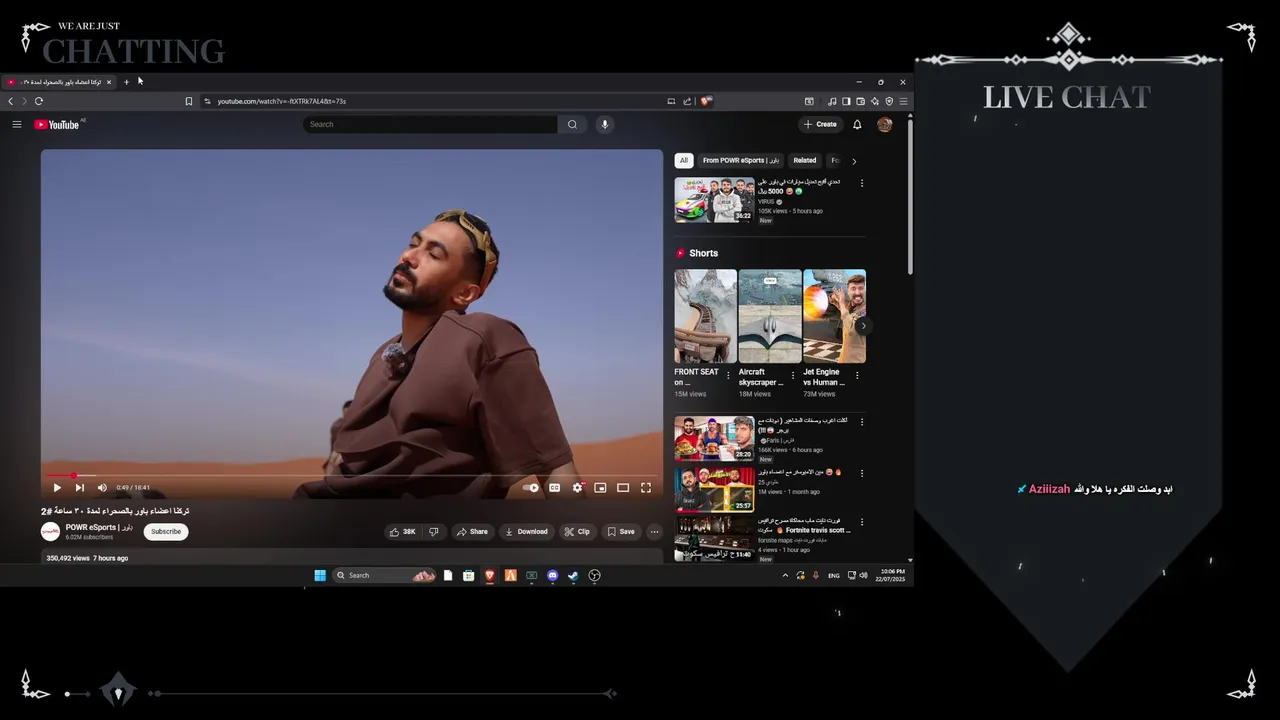Viewport: 1280px width, 720px height.
Task: Open the Aircraft skyscraper short thumbnail
Action: 770,316
